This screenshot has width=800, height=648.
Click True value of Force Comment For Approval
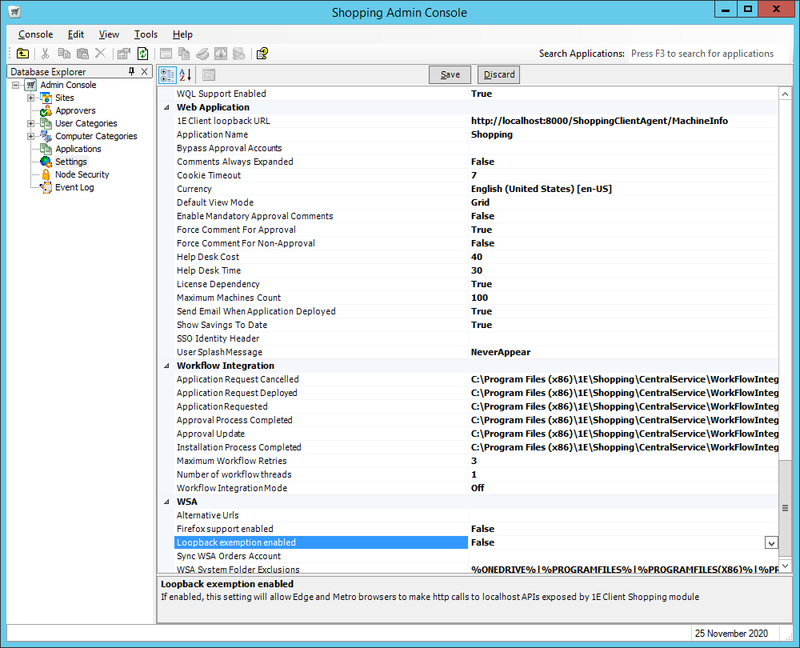coord(482,230)
